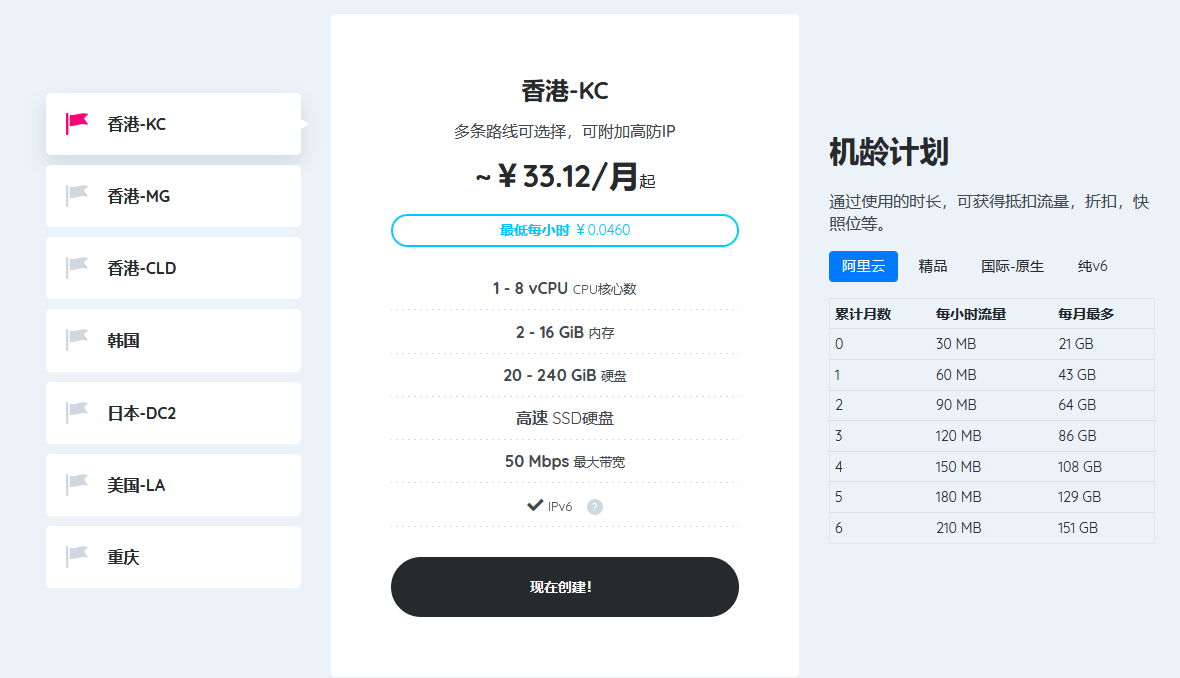This screenshot has height=678, width=1180.
Task: Switch to the 国际-原生 plan tab
Action: (x=1012, y=266)
